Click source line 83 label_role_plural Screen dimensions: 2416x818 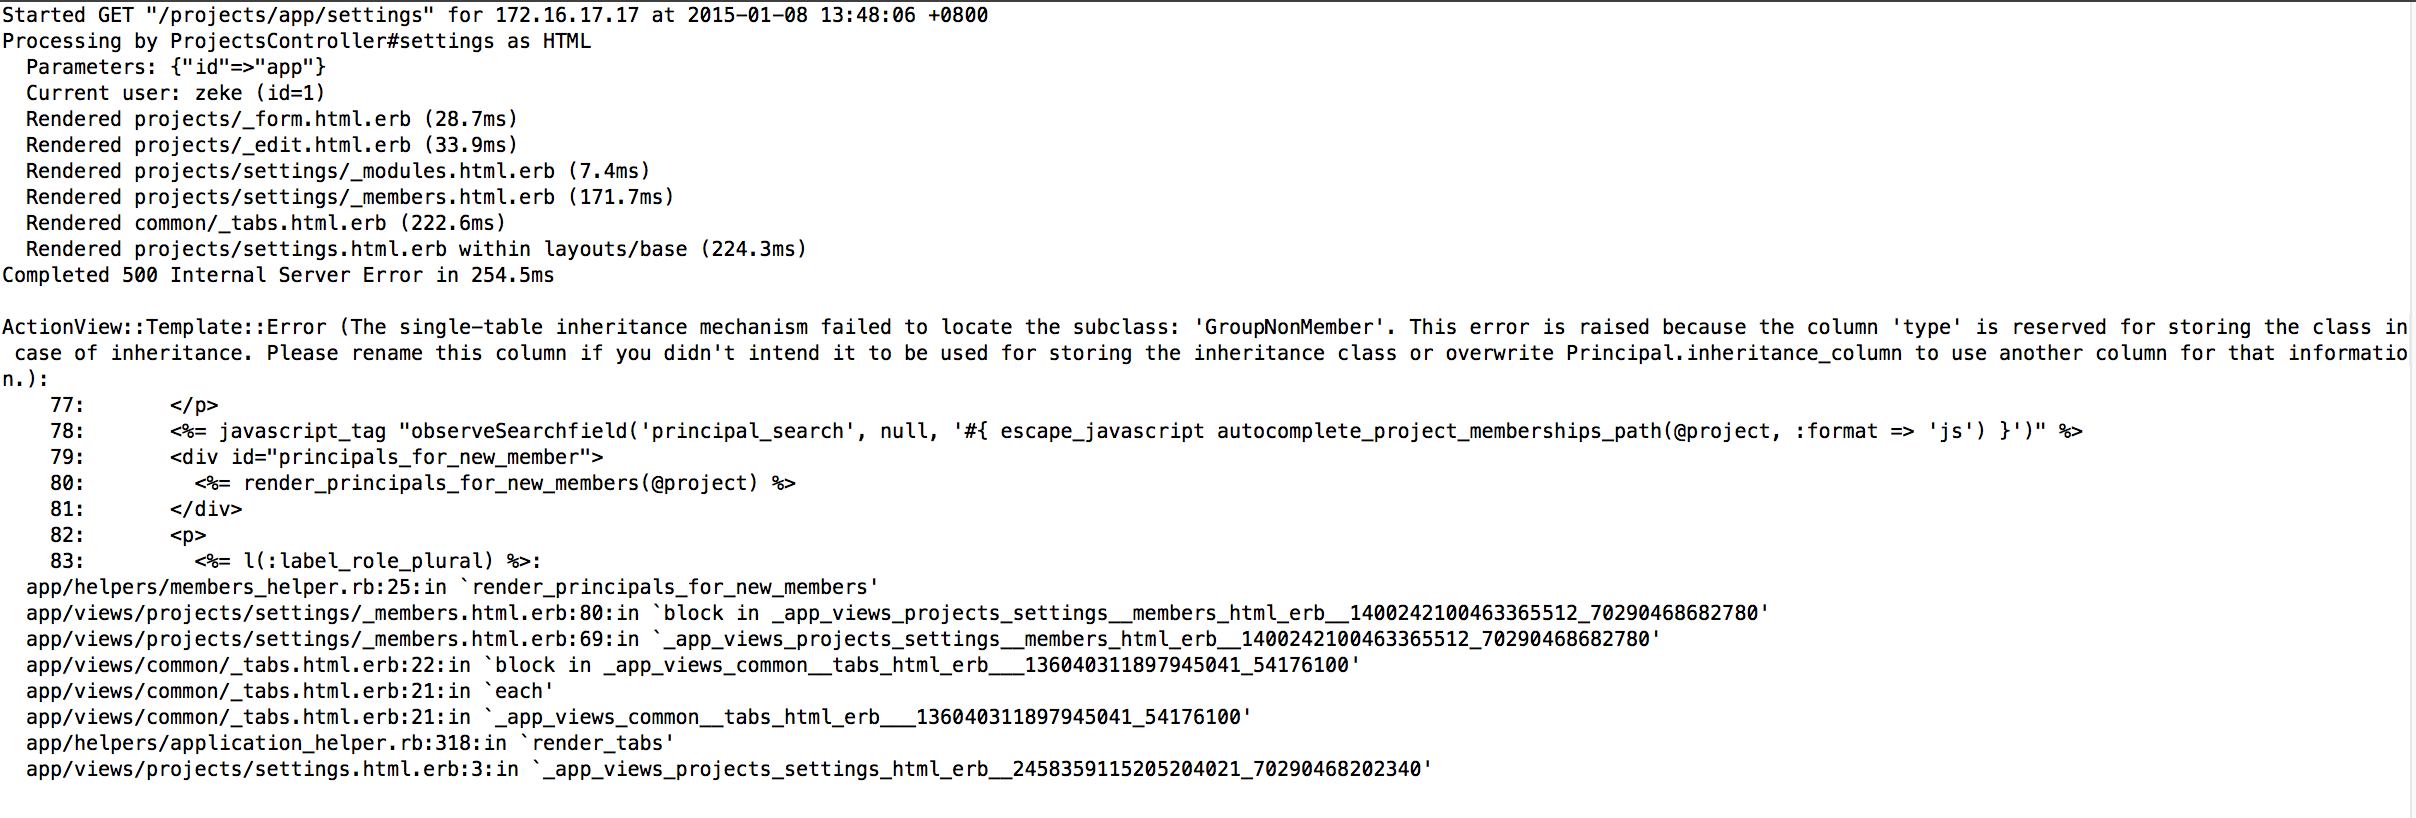click(296, 561)
